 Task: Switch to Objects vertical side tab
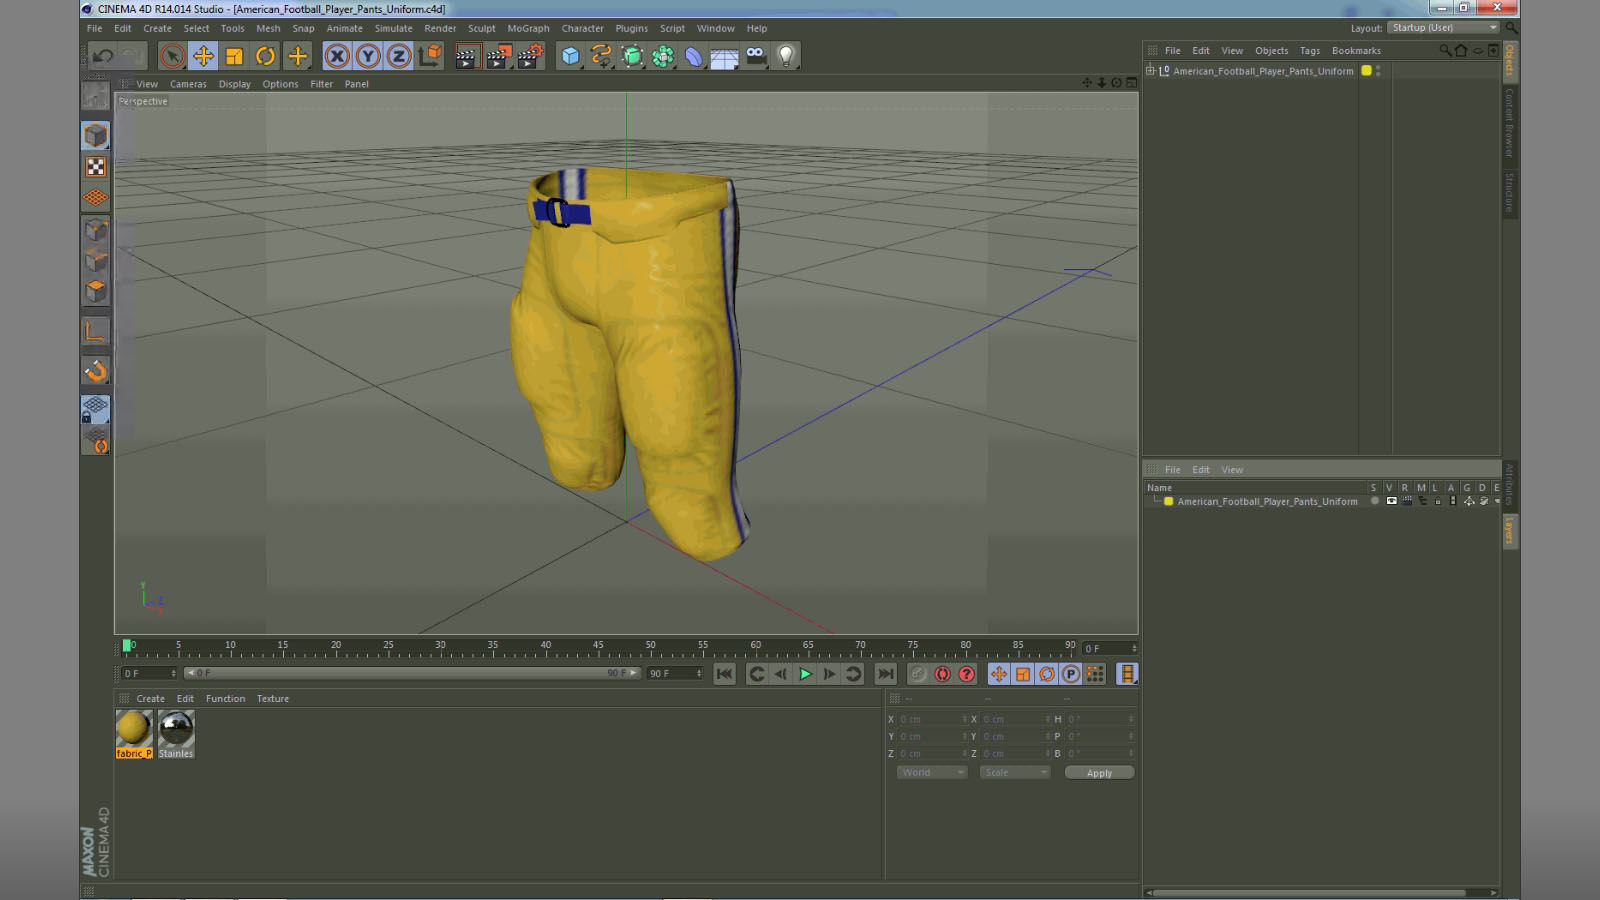(1509, 62)
